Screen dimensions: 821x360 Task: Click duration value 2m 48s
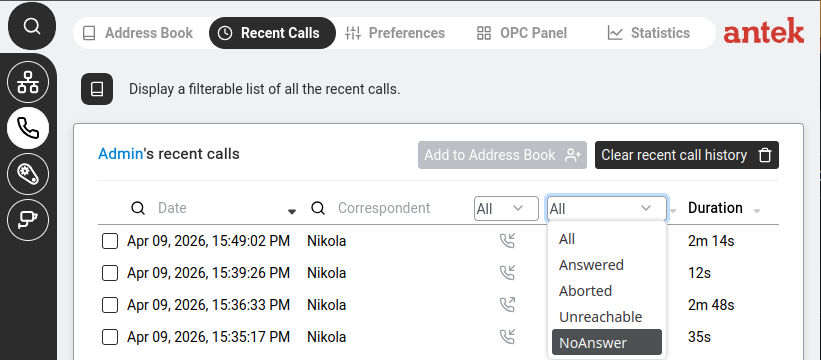[x=711, y=305]
